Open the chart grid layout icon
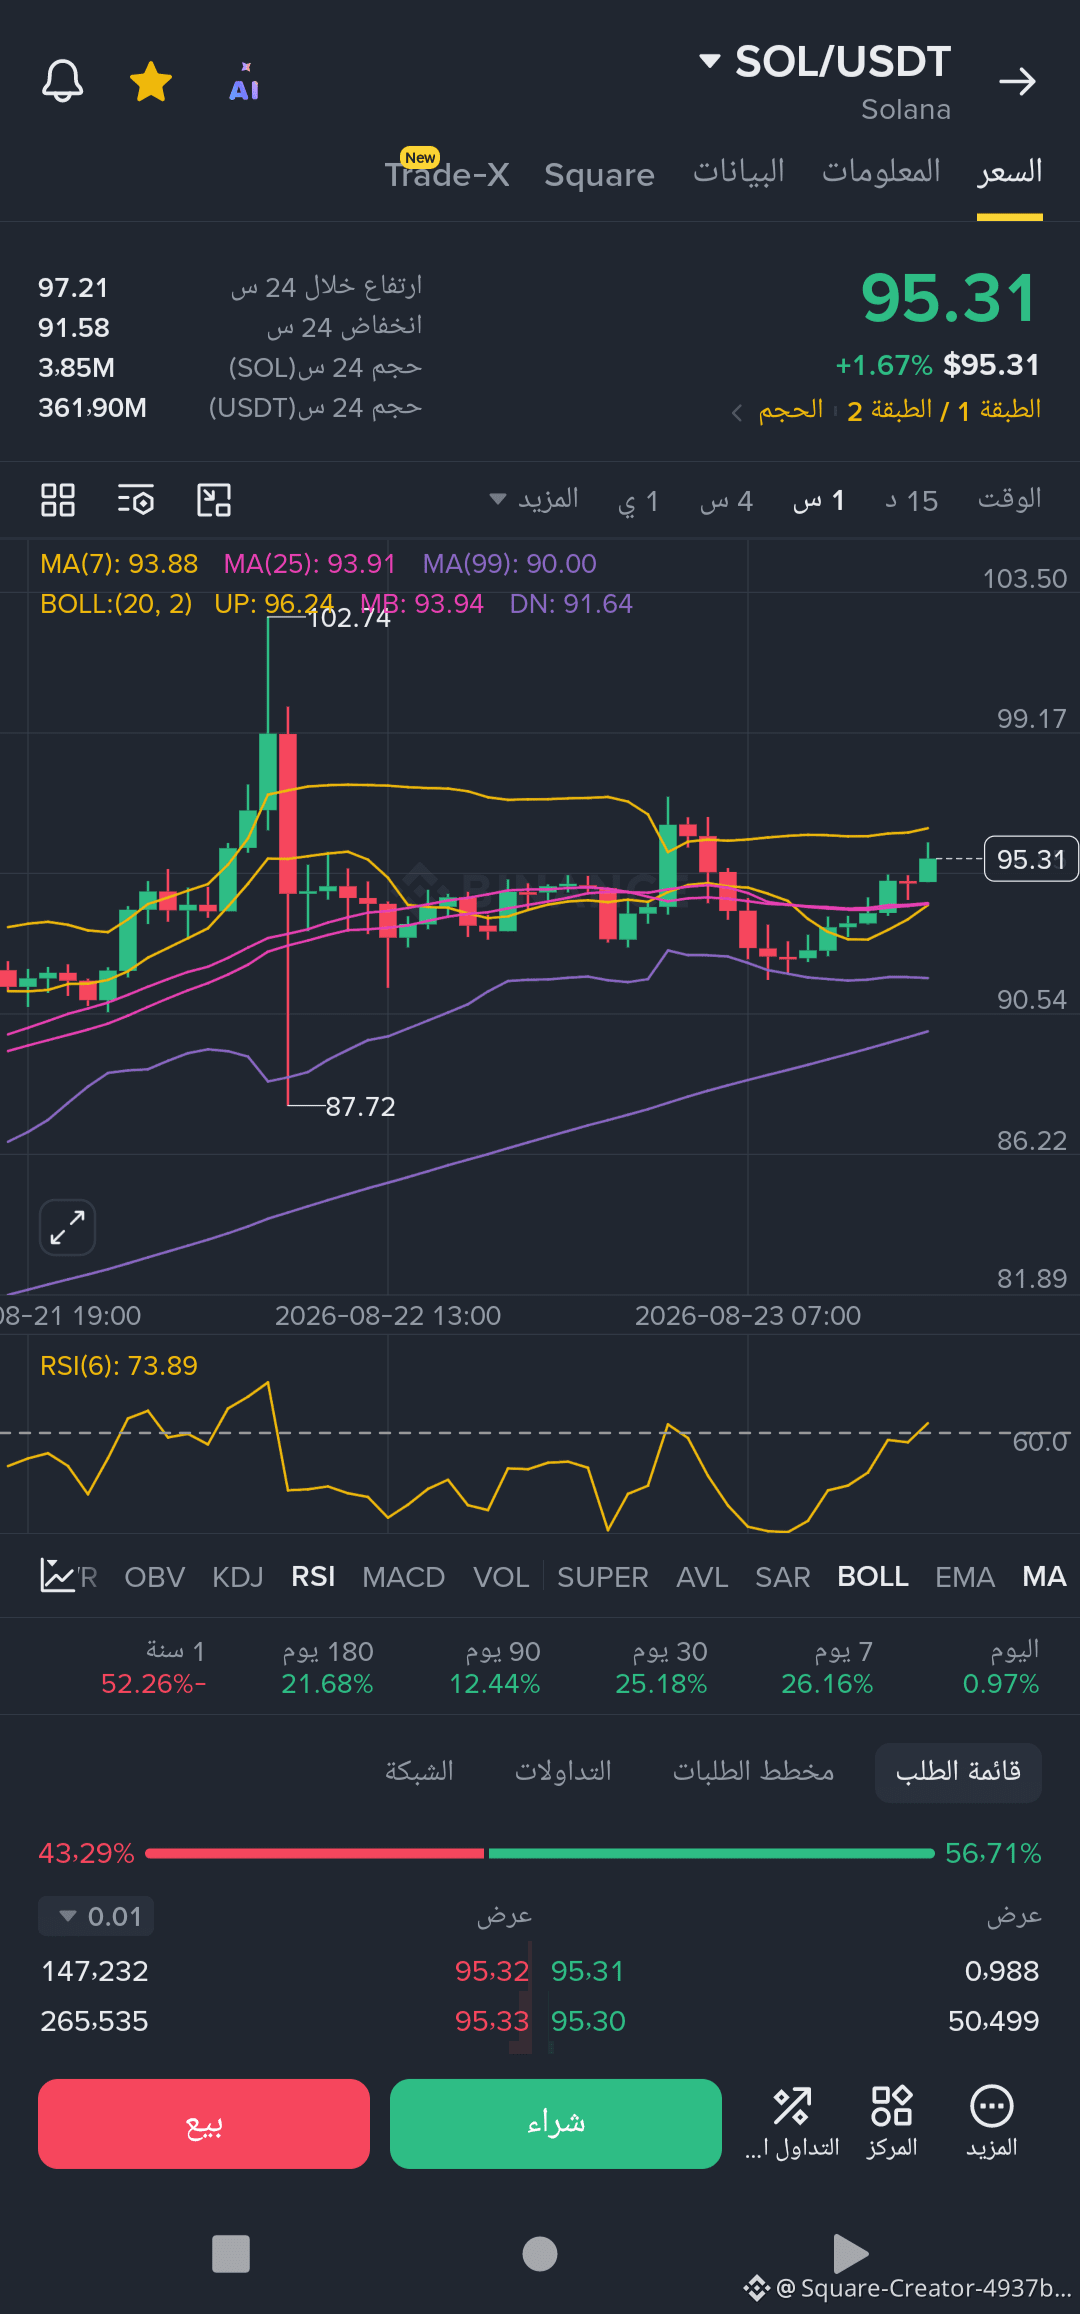The height and width of the screenshot is (2314, 1080). pyautogui.click(x=58, y=500)
